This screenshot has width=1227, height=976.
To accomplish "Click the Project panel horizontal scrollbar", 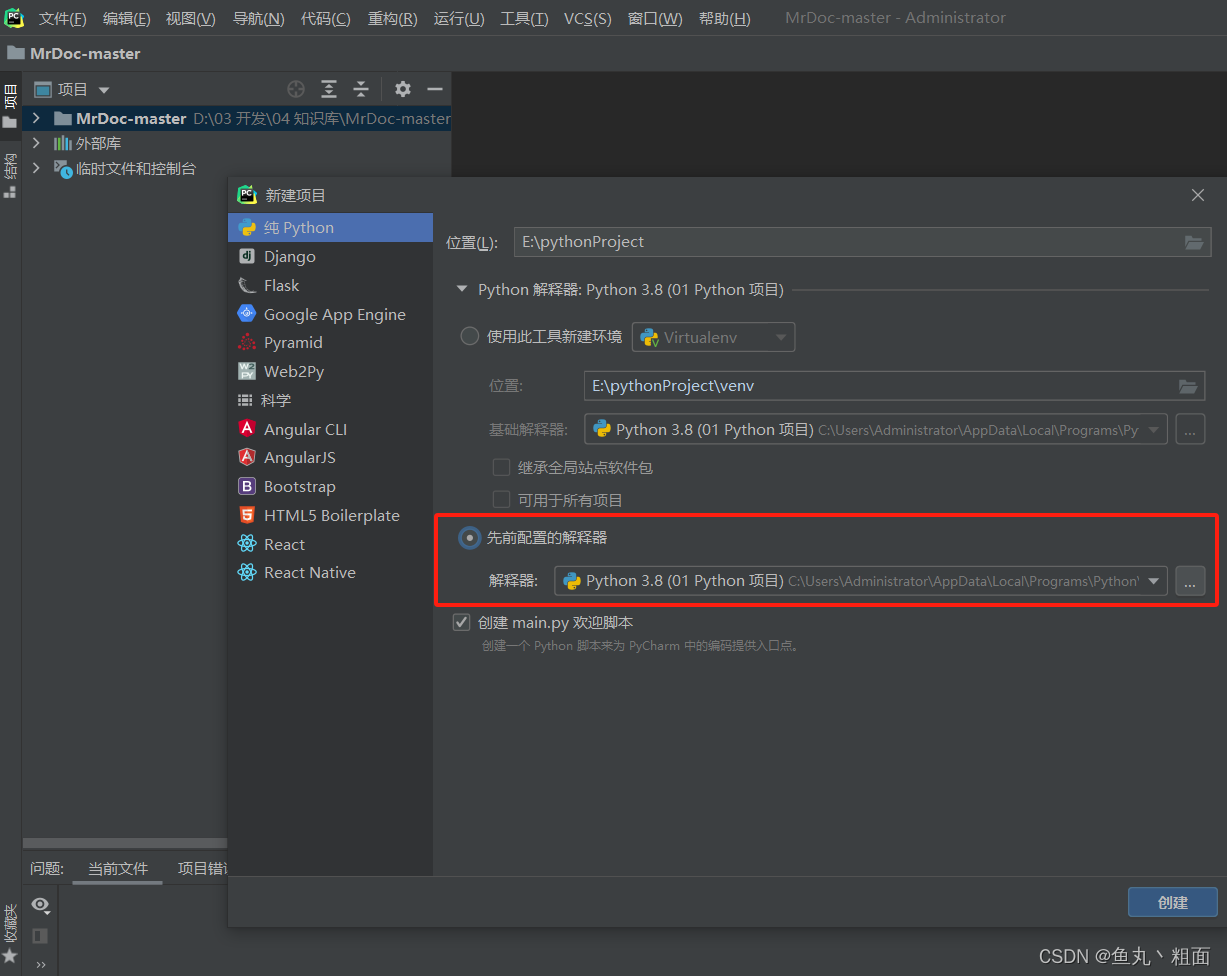I will 125,843.
